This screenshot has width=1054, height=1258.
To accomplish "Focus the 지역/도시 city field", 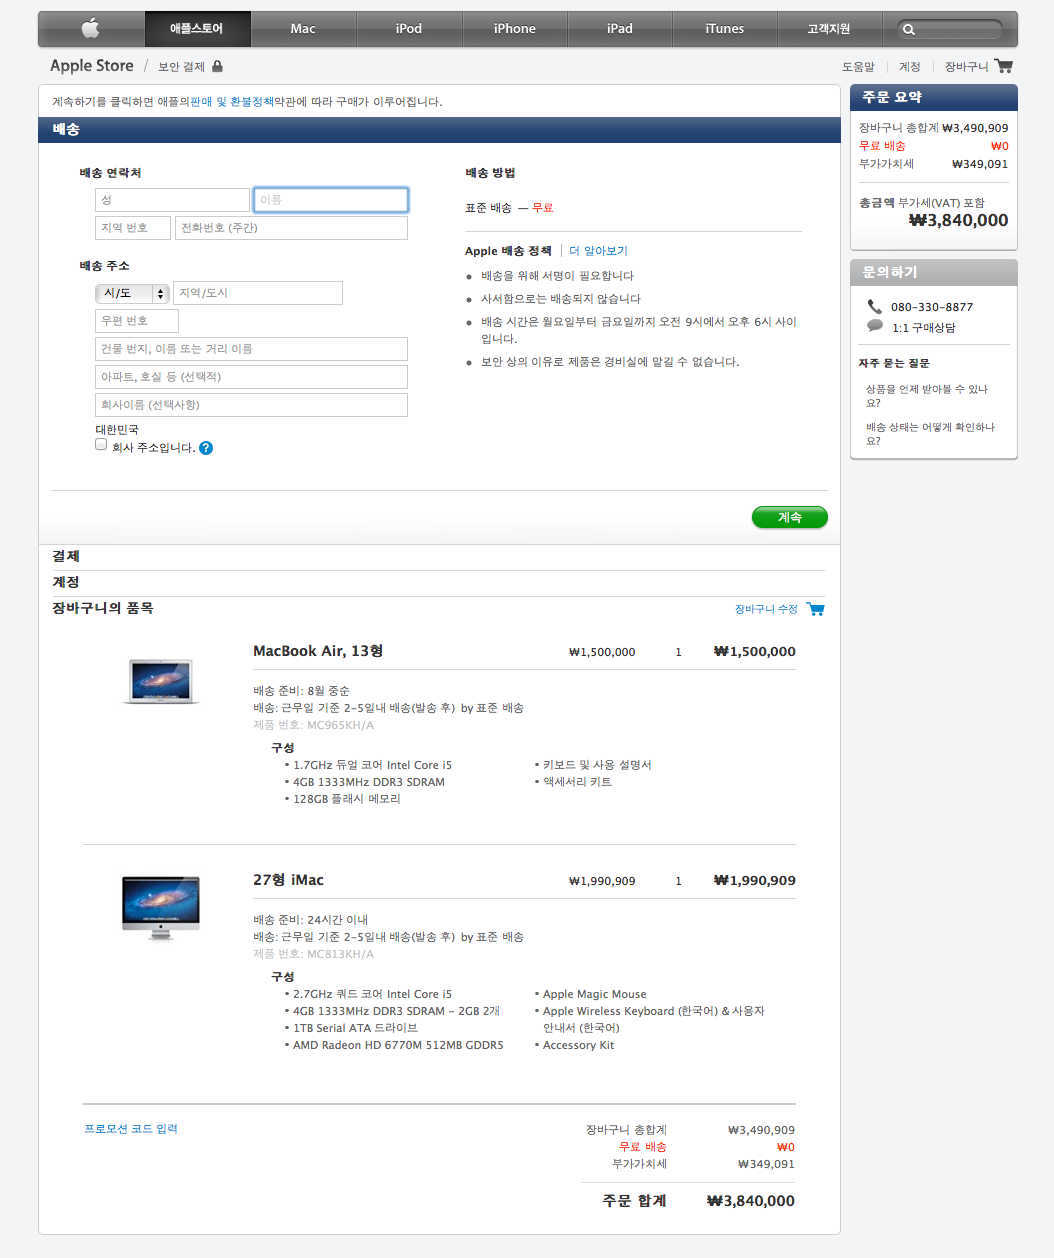I will coord(258,293).
